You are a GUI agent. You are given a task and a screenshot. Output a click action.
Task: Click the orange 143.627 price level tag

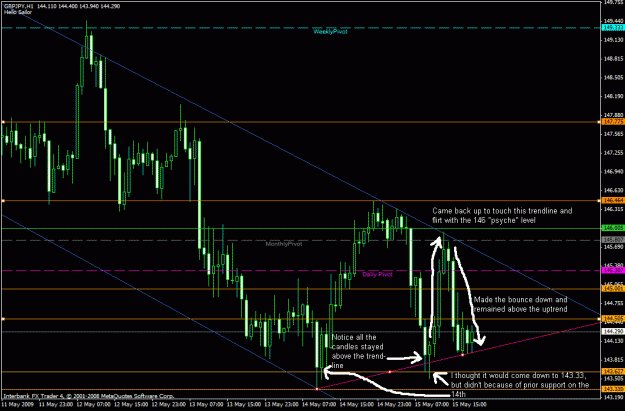613,372
